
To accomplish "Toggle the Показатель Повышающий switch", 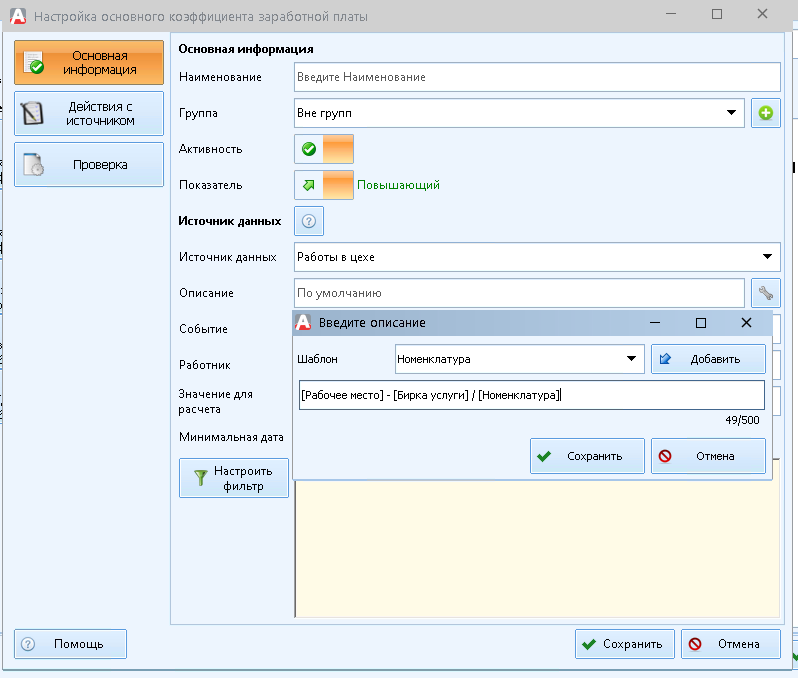I will [324, 185].
